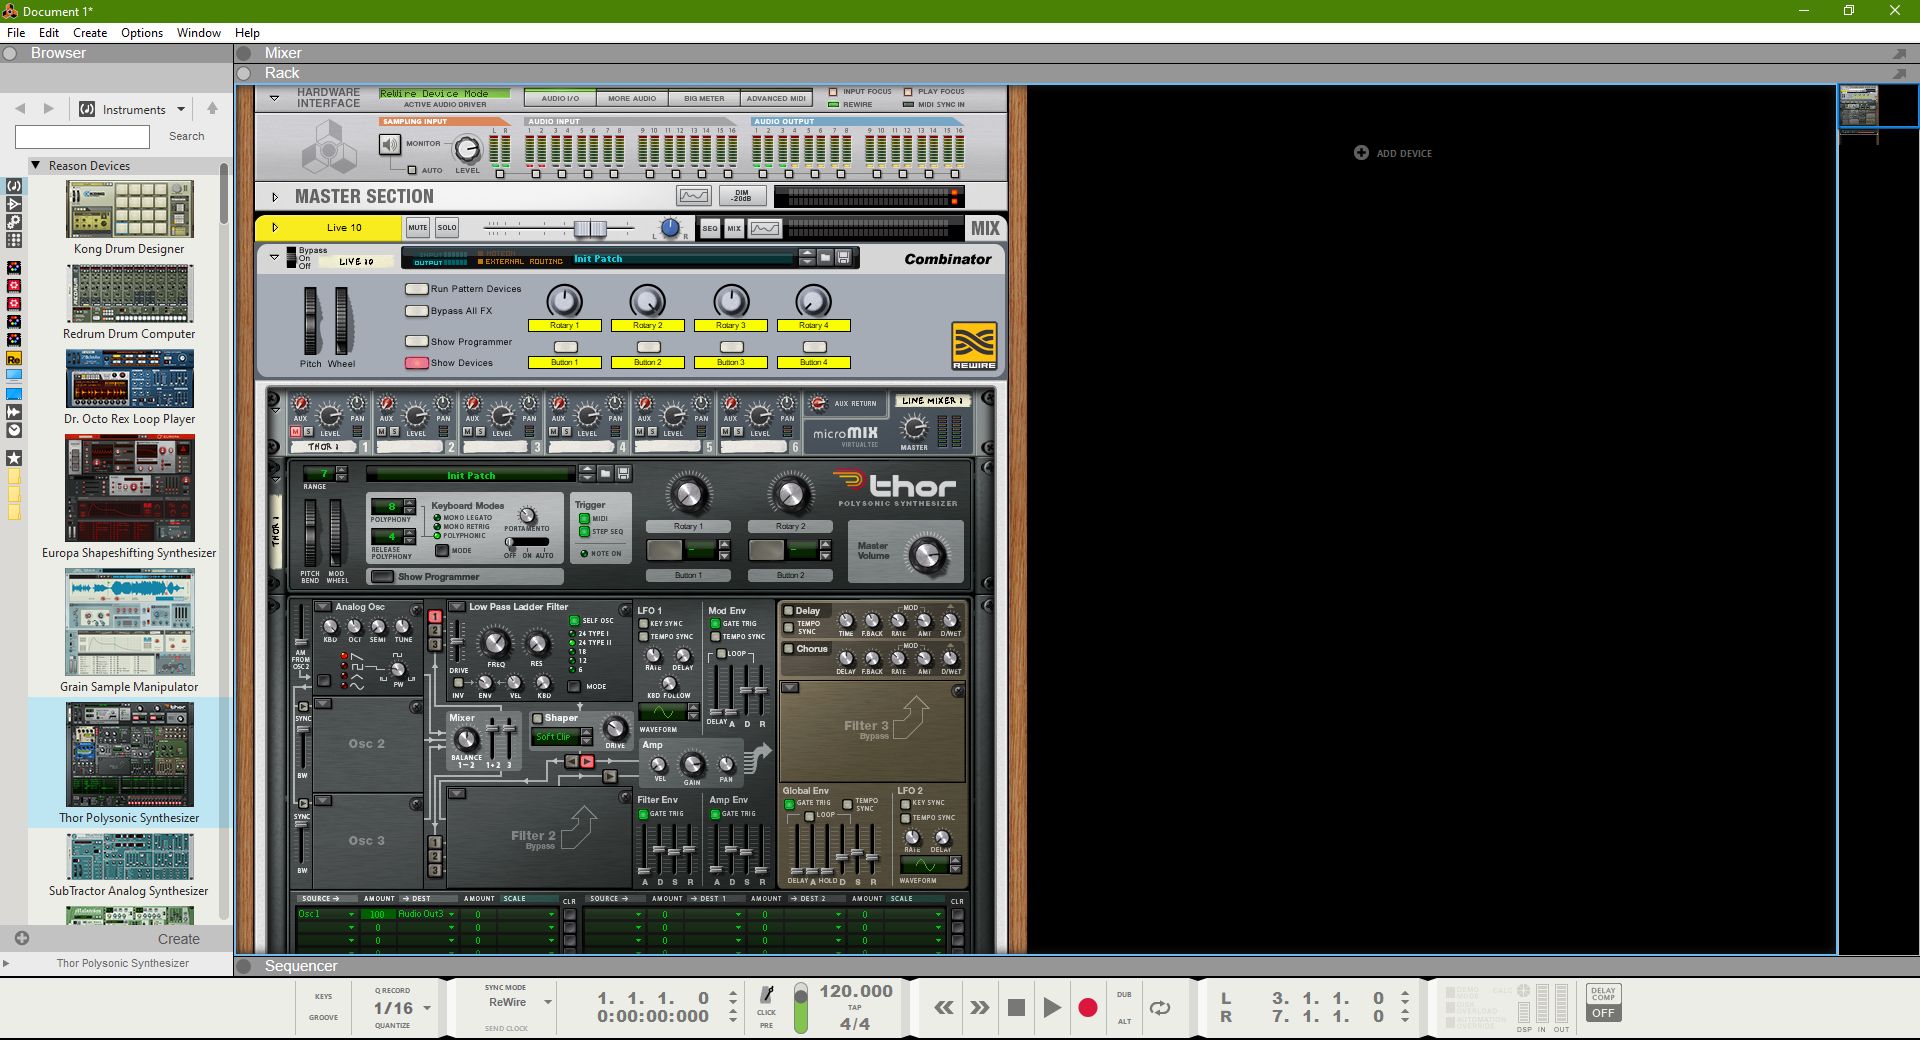This screenshot has width=1920, height=1040.
Task: Go up one level in the browser
Action: 212,108
